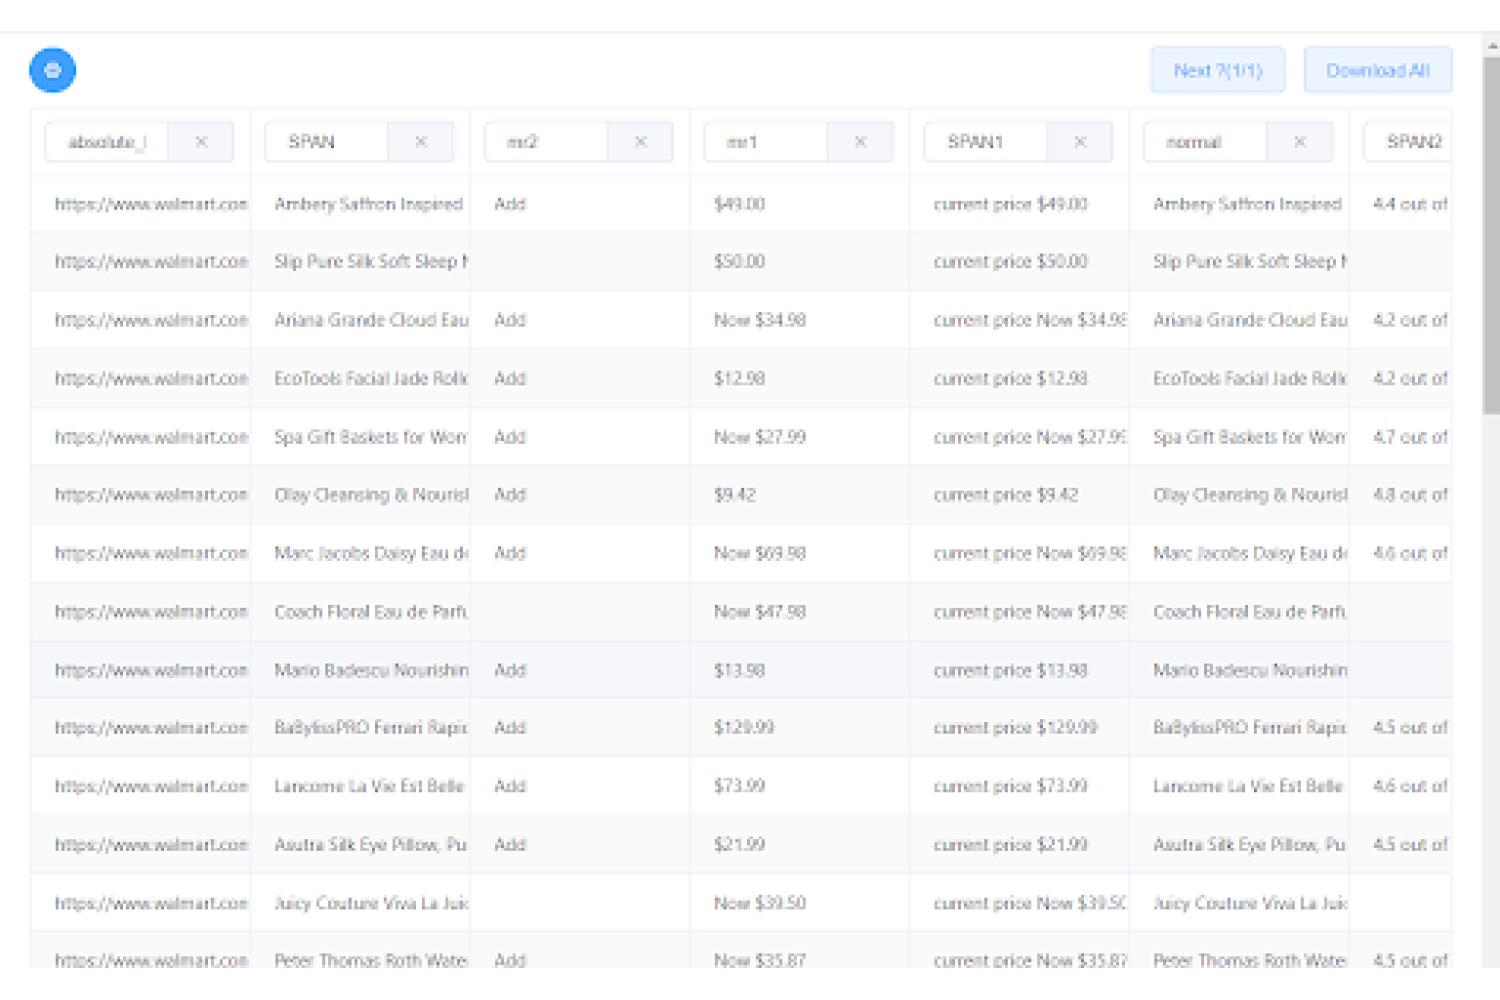Click Lancome La Vie Est Belle in normal column
The width and height of the screenshot is (1500, 1000).
(1248, 786)
